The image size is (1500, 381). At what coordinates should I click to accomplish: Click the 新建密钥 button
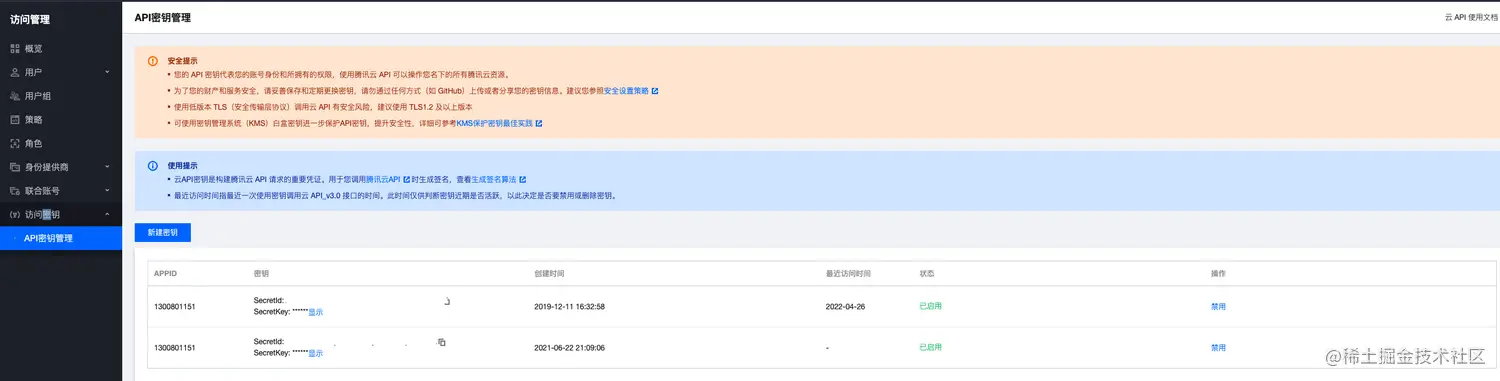162,232
